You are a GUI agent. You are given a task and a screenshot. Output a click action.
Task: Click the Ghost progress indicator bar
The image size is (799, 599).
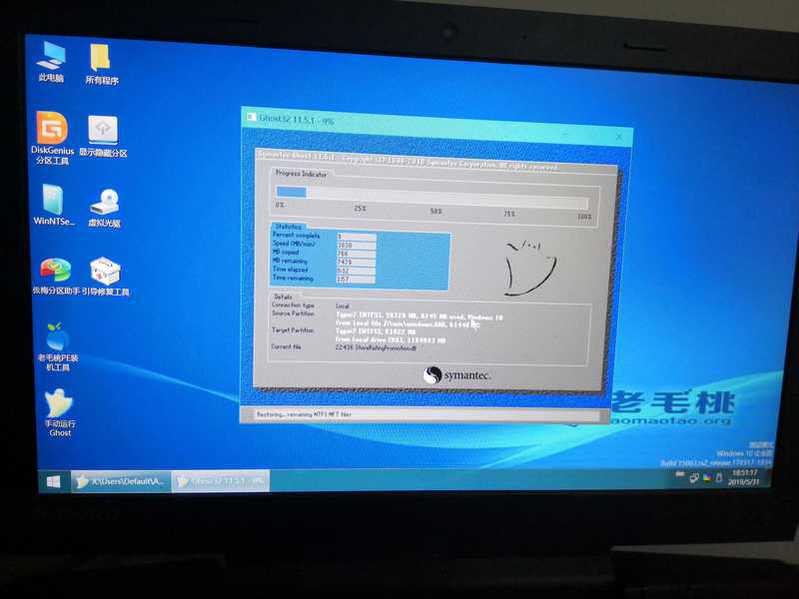(x=432, y=197)
